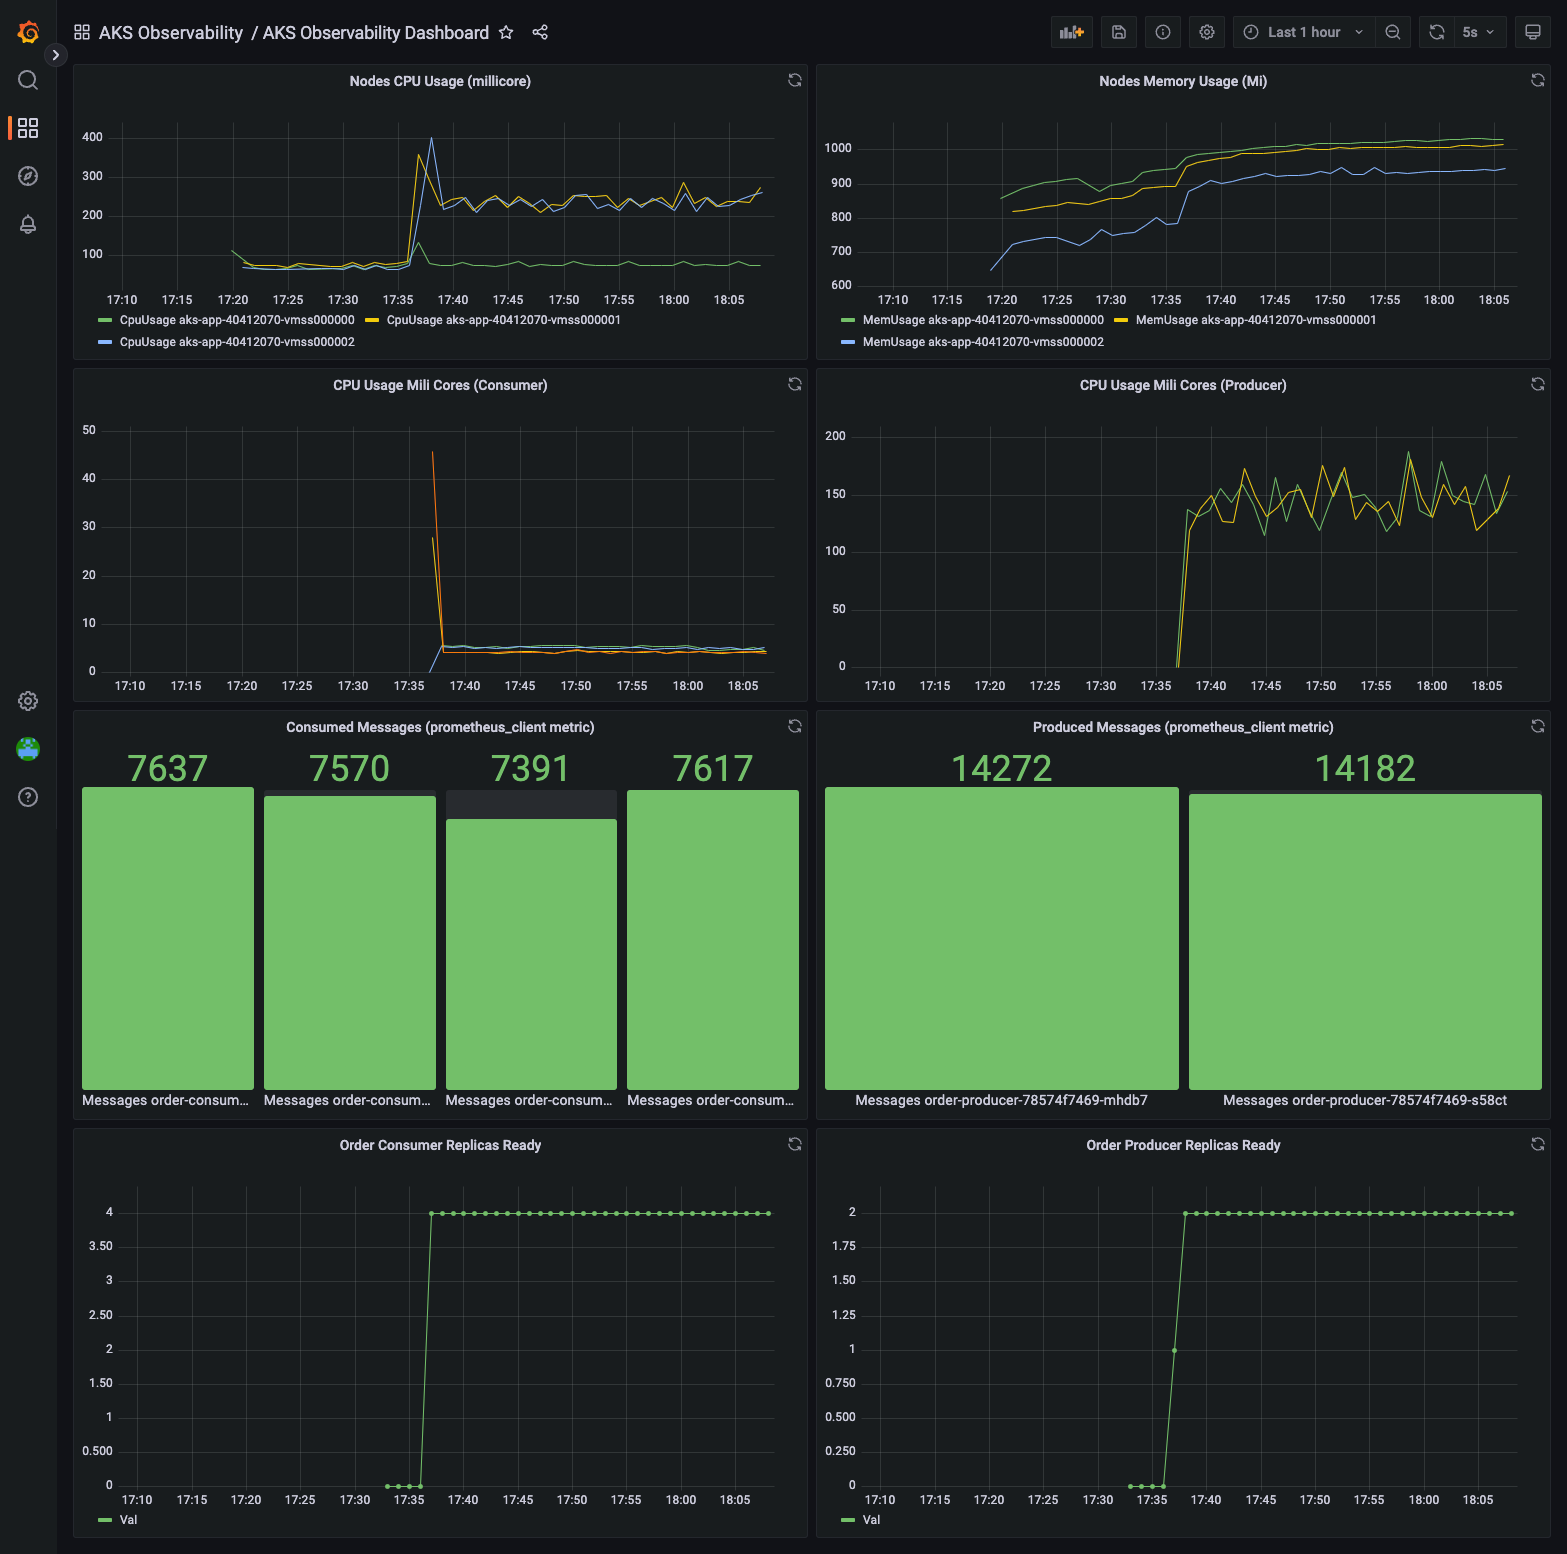Image resolution: width=1567 pixels, height=1554 pixels.
Task: Open the Dashboards menu icon in sidebar
Action: pos(28,128)
